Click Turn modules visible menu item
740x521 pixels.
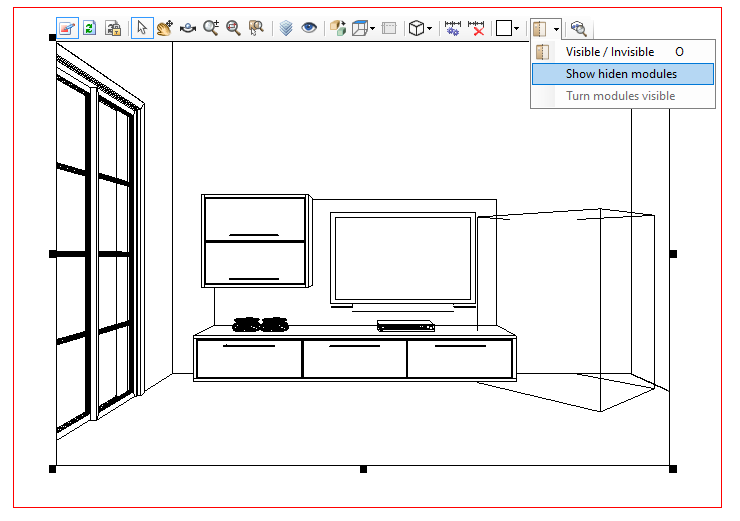pyautogui.click(x=623, y=96)
